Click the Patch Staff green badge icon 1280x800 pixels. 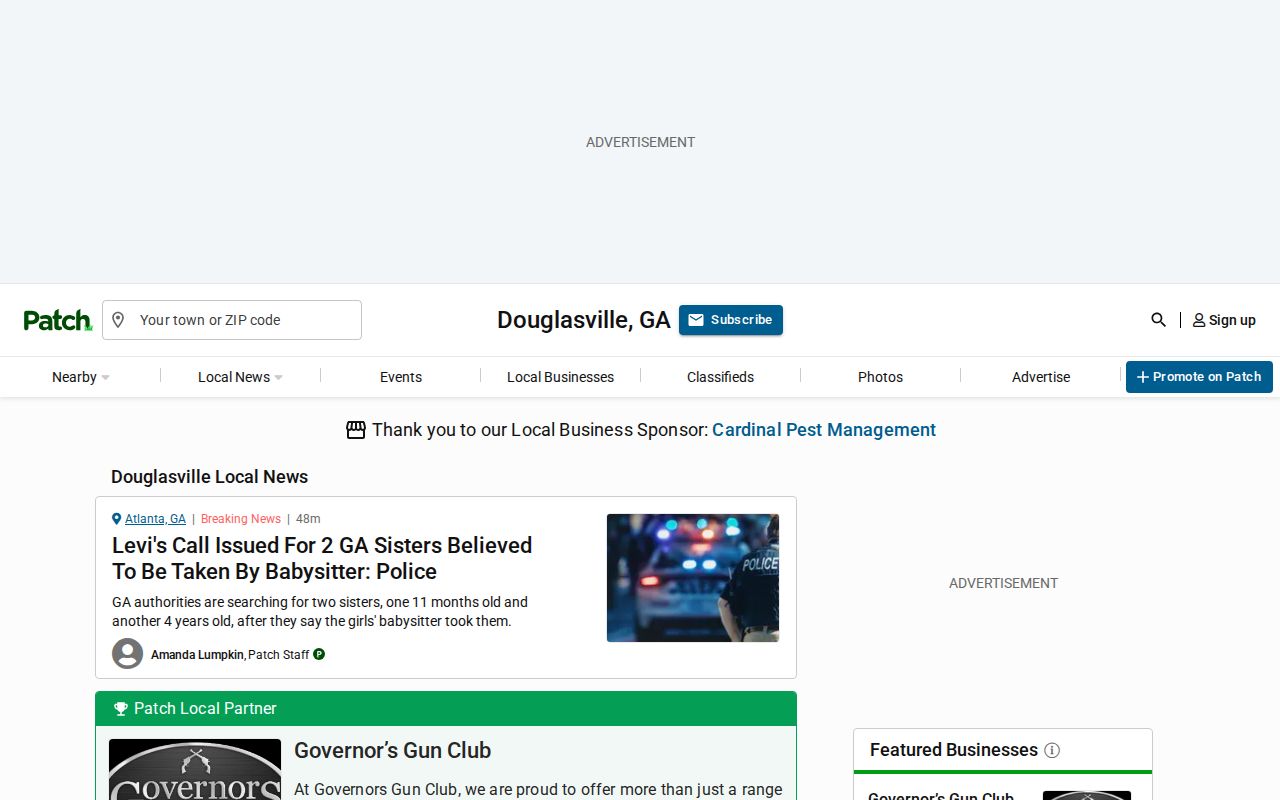coord(319,654)
